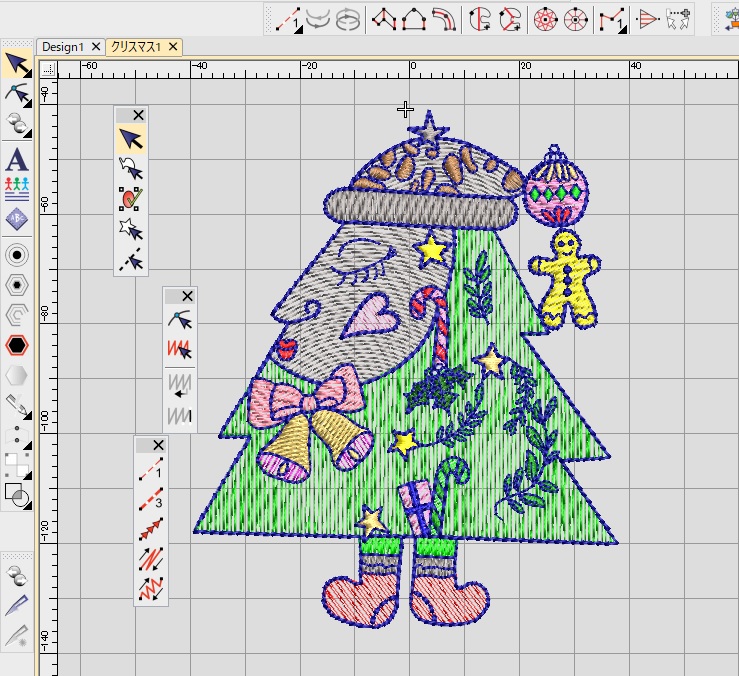Select the pencil freehand tool

(17, 406)
